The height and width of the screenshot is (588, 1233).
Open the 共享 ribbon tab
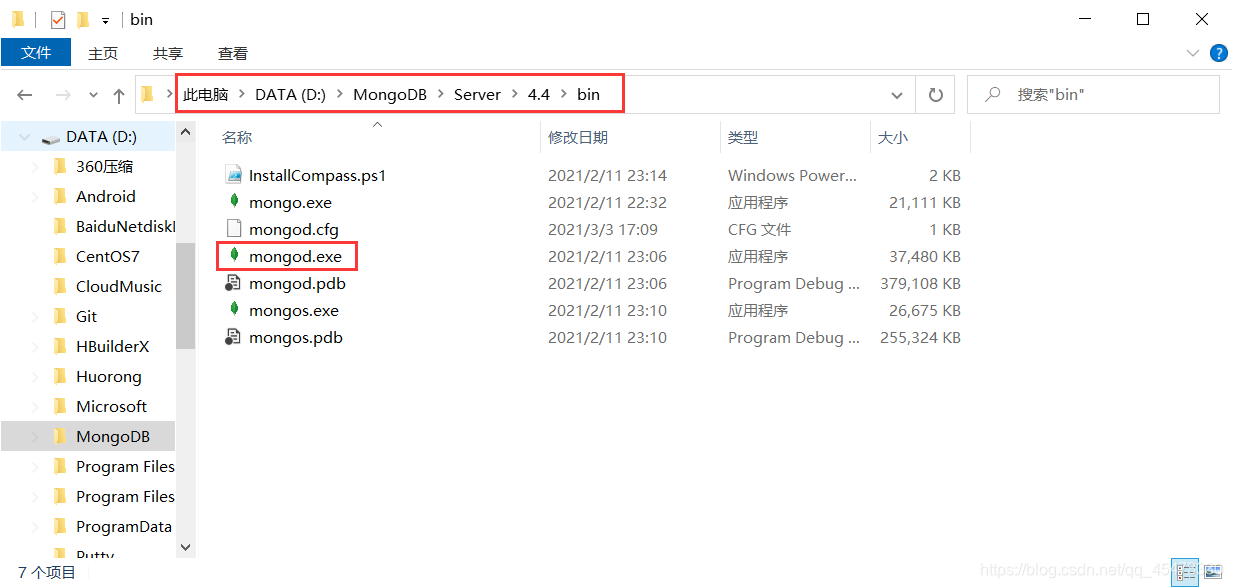(x=168, y=53)
